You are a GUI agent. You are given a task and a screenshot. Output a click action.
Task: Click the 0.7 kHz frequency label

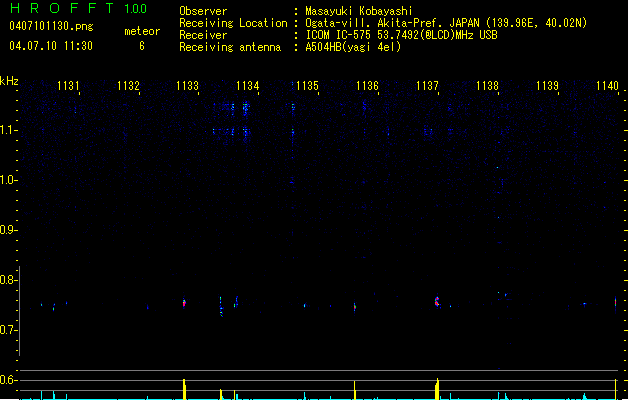coord(8,330)
